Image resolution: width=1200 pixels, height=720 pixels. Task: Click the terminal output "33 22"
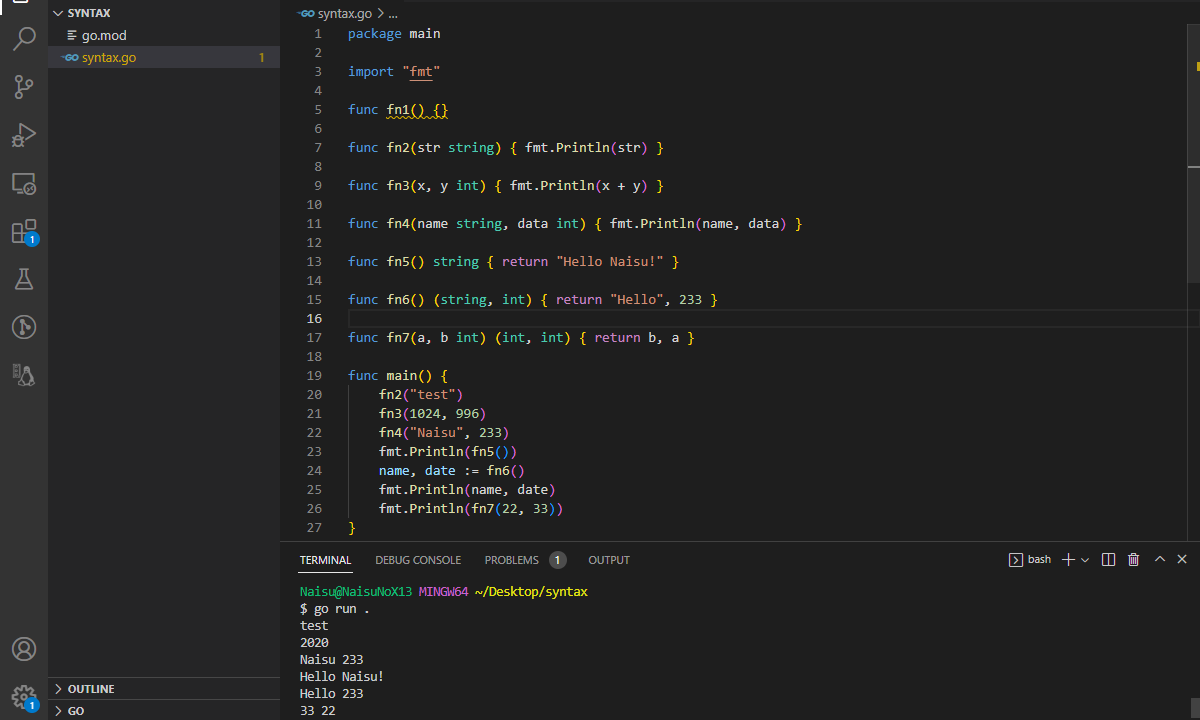click(318, 711)
